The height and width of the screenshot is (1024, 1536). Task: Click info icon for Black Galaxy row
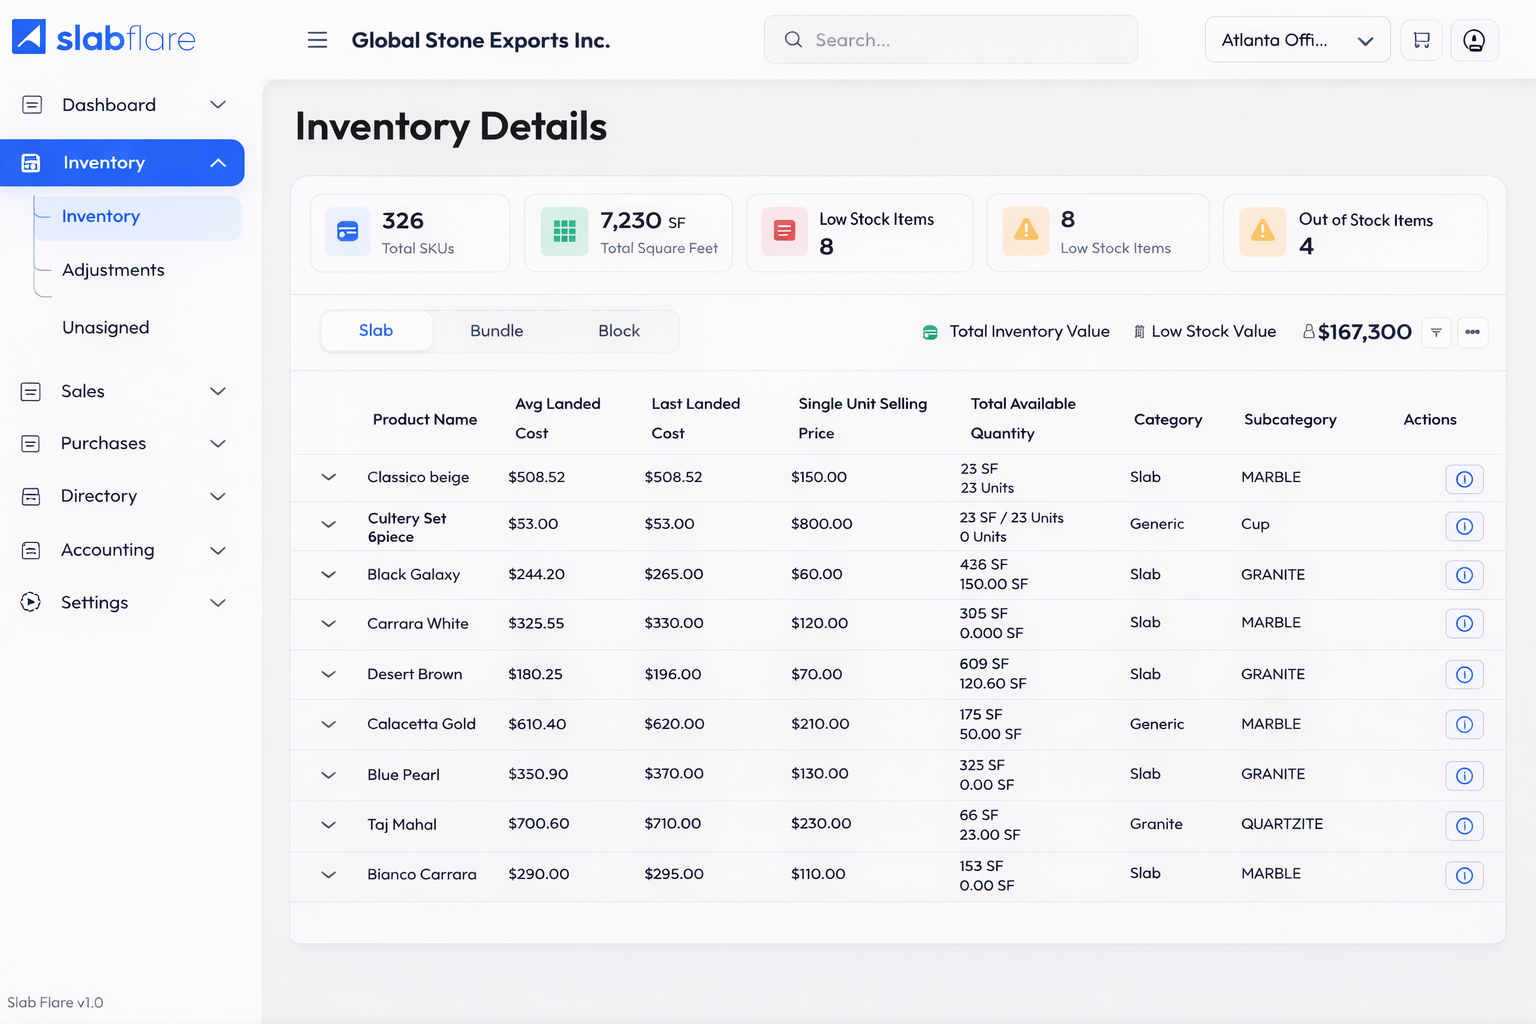(1464, 575)
